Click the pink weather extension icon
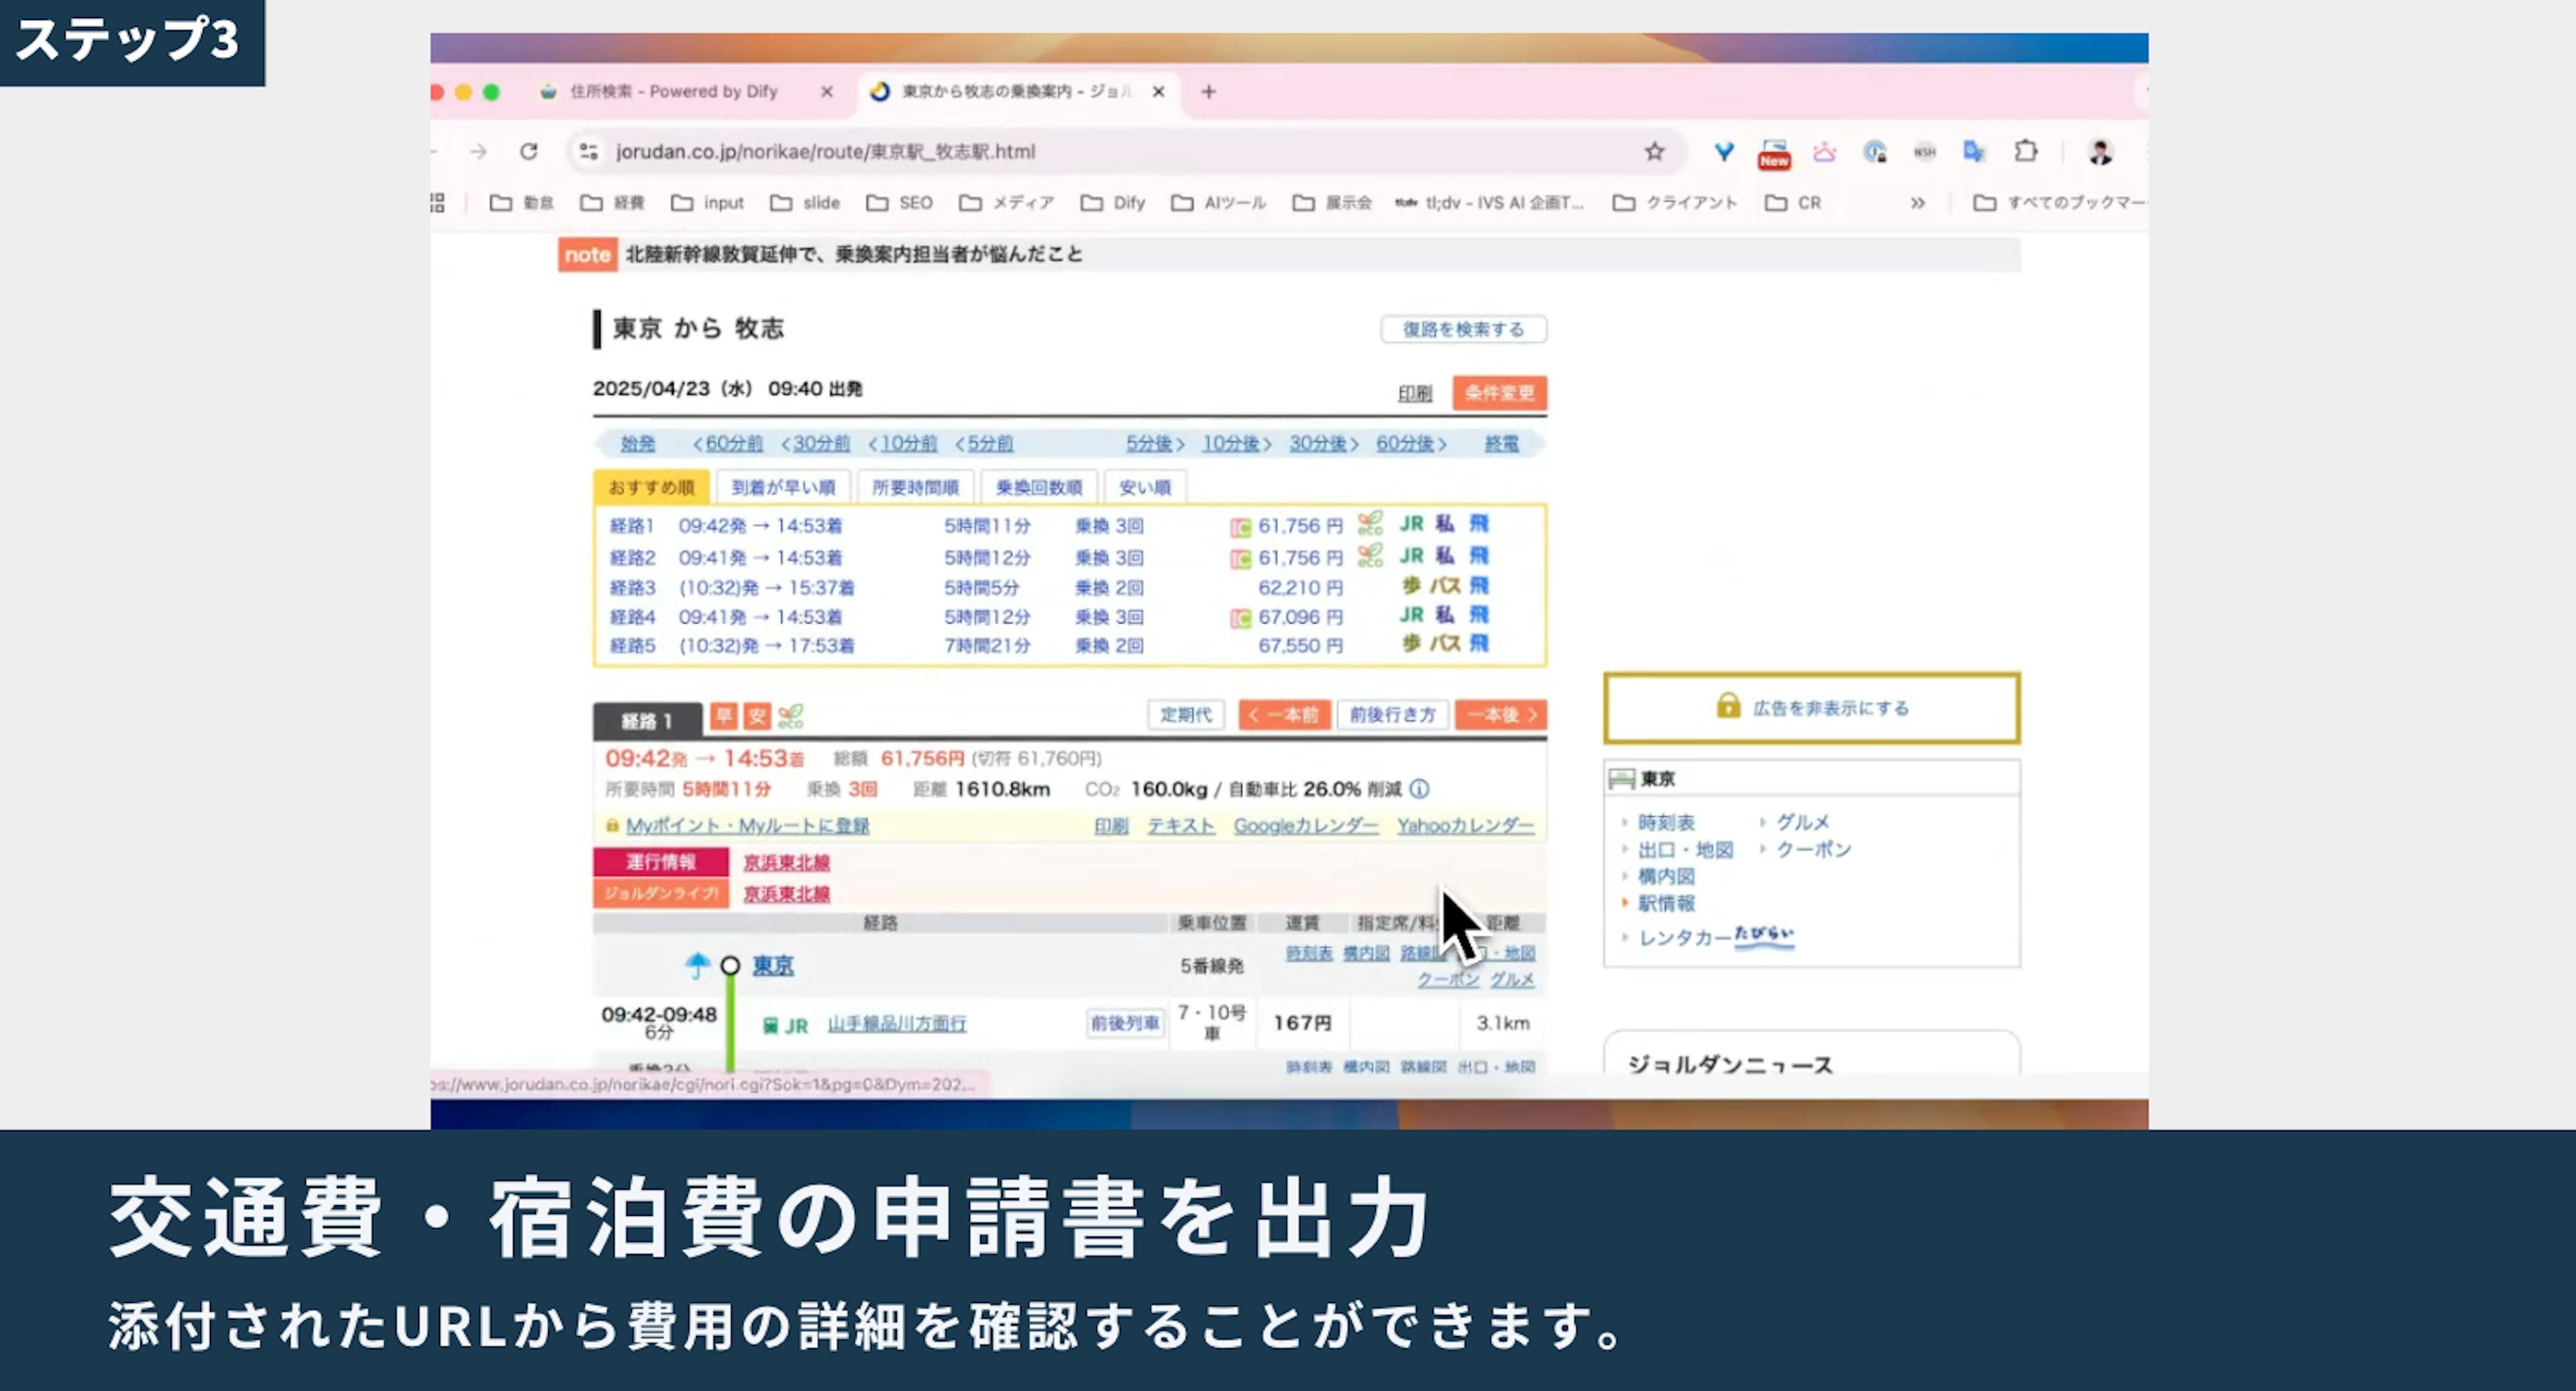 point(1824,152)
